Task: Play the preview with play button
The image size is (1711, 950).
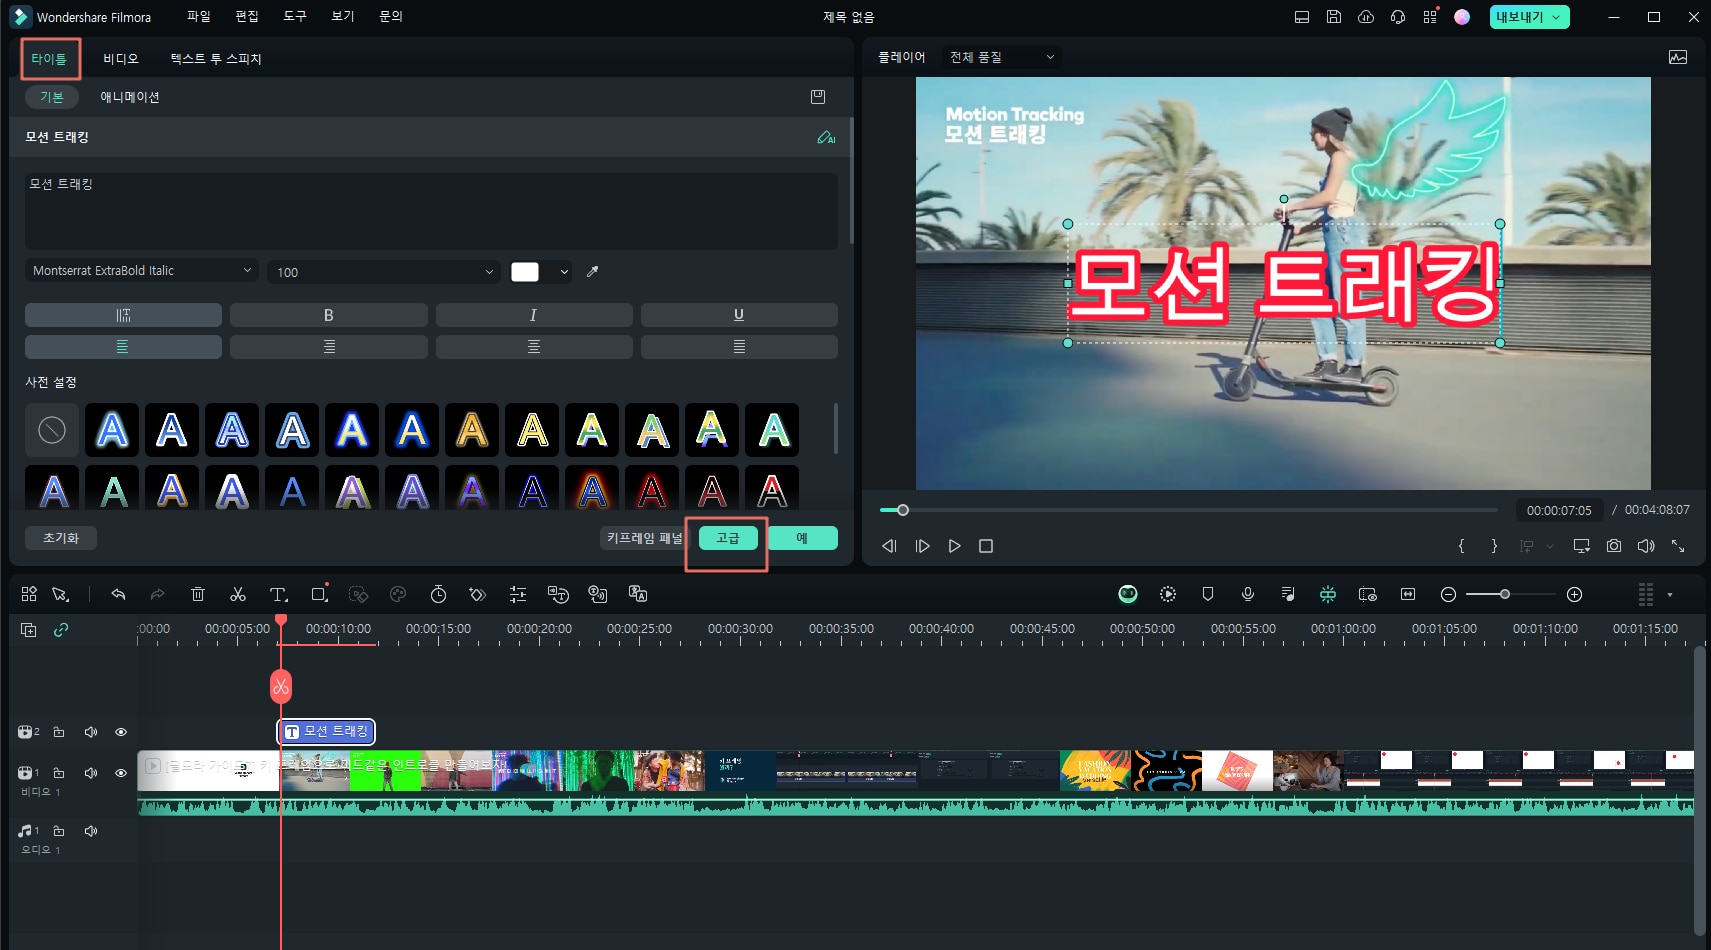Action: (x=954, y=546)
